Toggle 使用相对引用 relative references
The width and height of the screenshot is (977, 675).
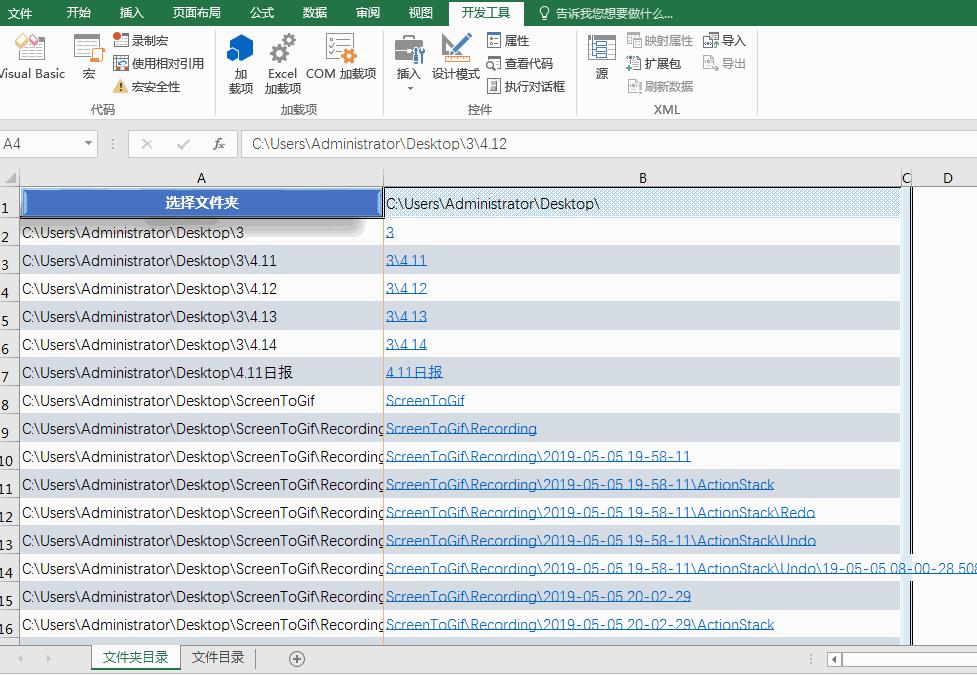[x=159, y=63]
